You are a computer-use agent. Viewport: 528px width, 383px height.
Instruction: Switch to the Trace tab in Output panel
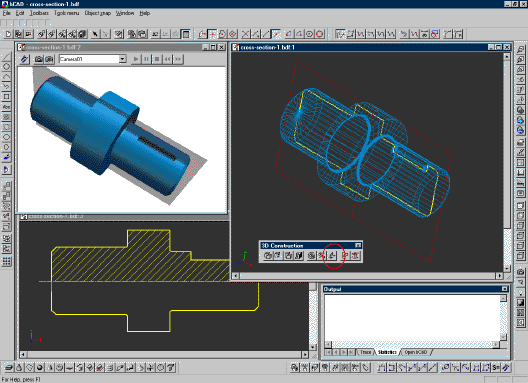click(x=365, y=352)
